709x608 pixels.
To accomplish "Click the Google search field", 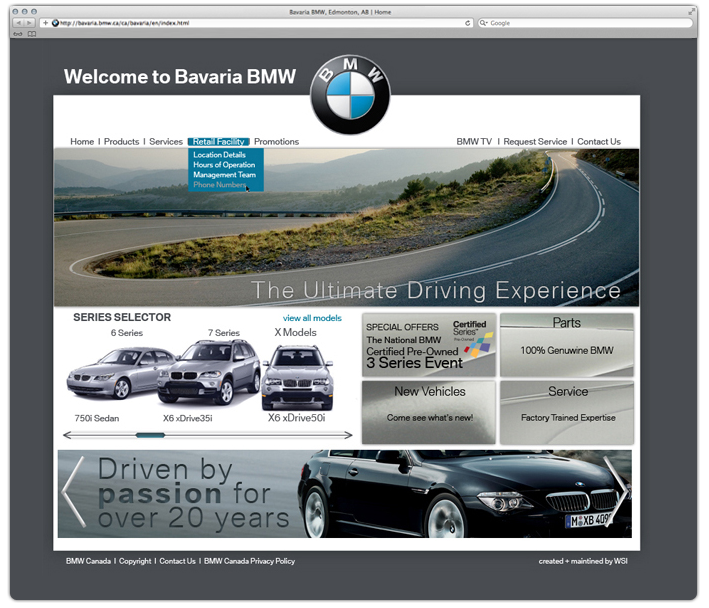I will 586,23.
